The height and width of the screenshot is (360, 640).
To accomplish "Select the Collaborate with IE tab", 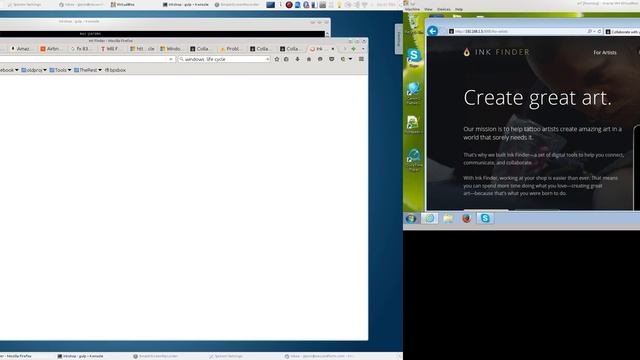I will coord(622,32).
